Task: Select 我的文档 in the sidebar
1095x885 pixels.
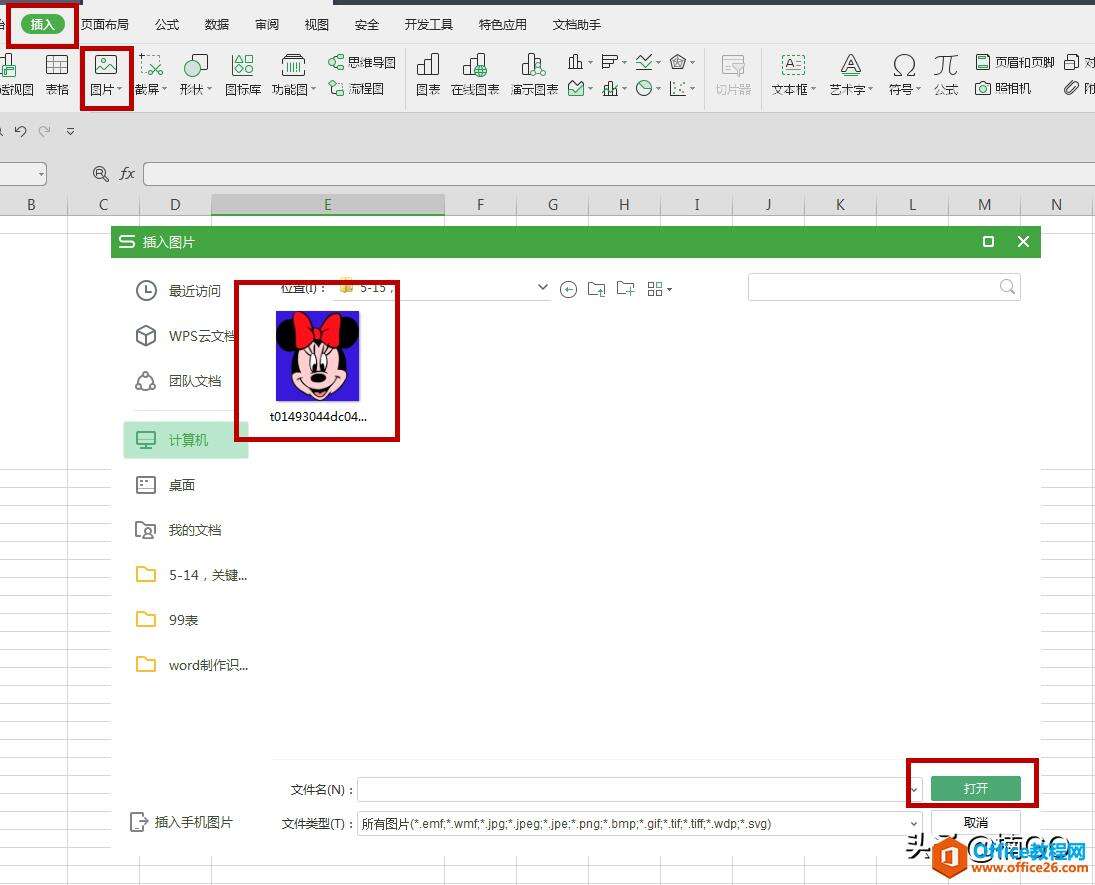Action: pyautogui.click(x=195, y=530)
